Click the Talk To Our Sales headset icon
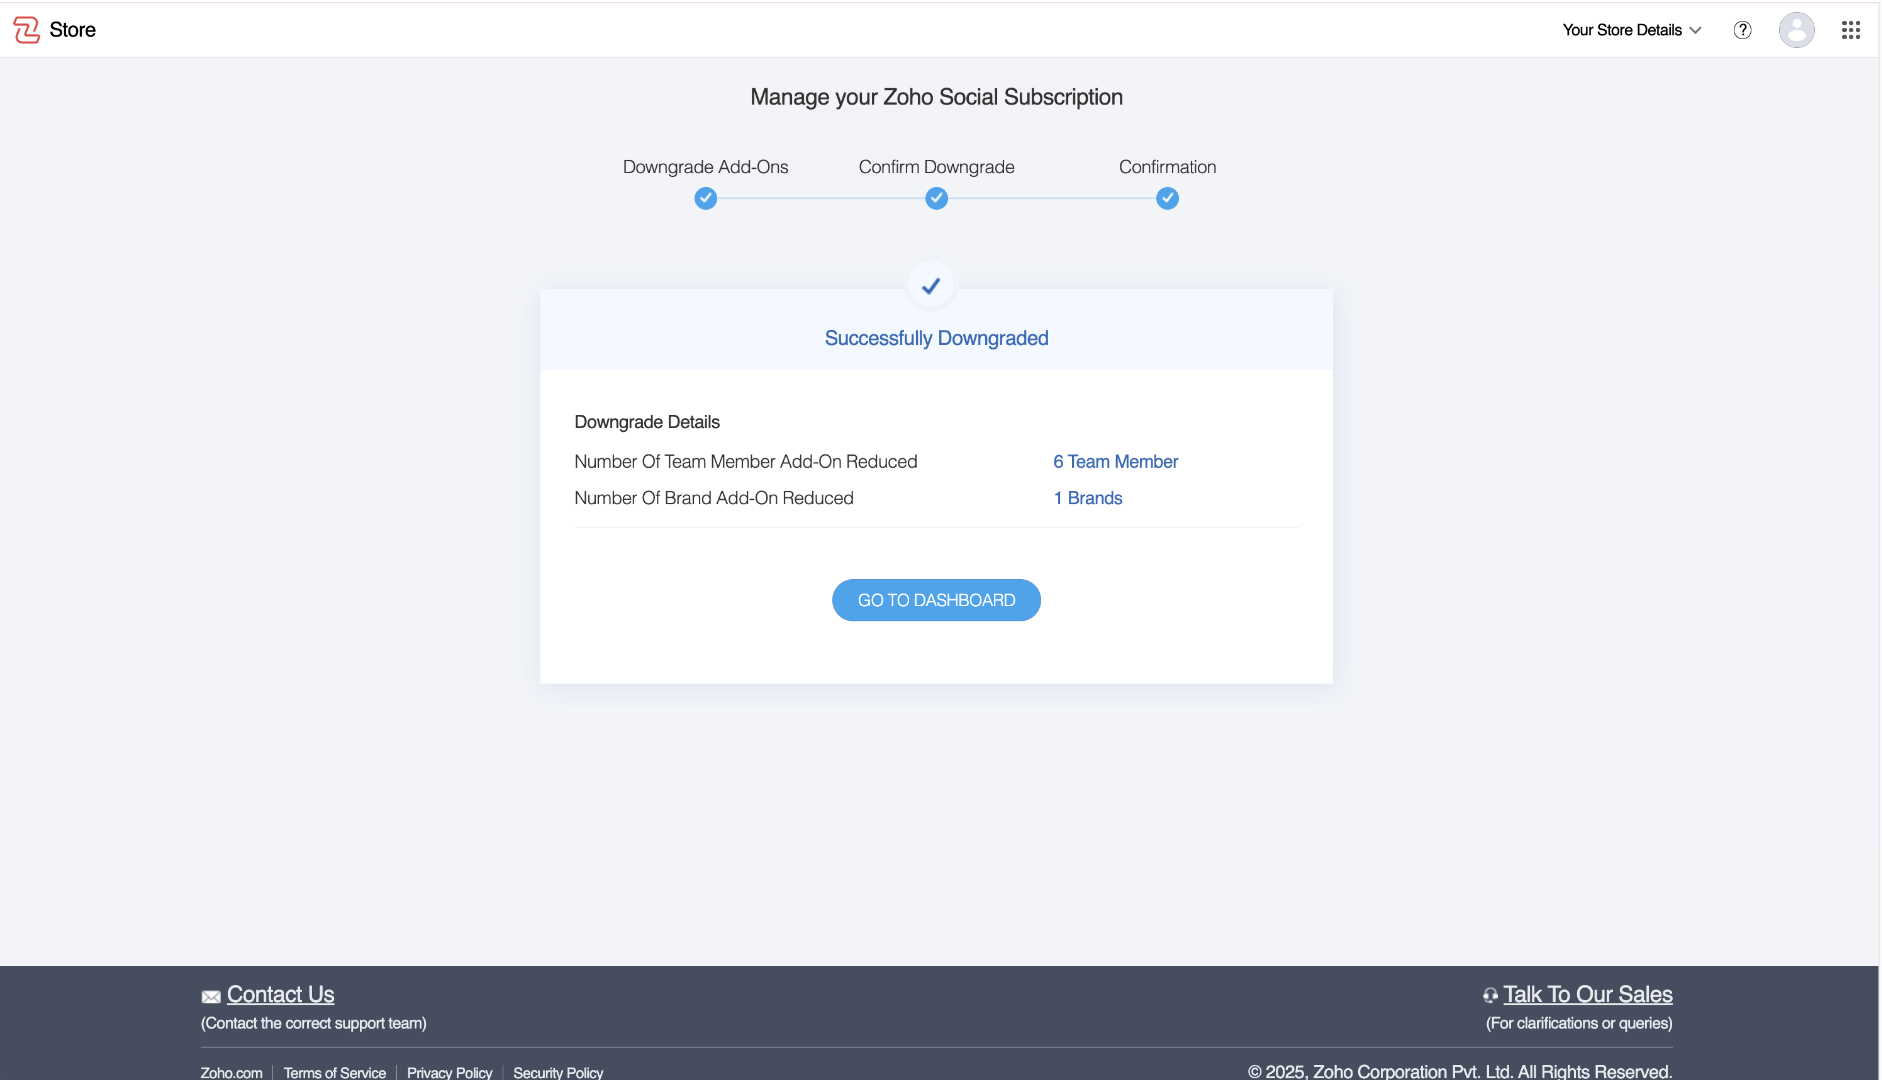Screen dimensions: 1882x1080 click(1490, 996)
